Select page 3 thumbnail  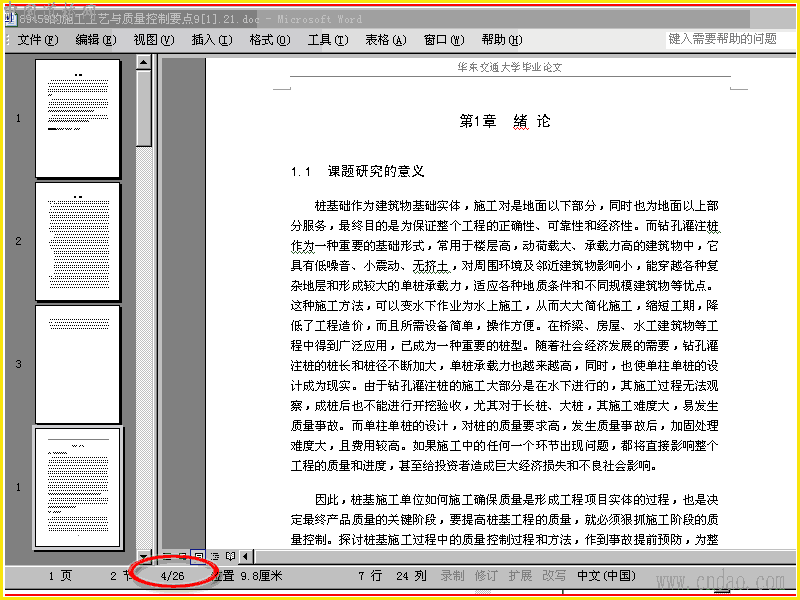tap(78, 364)
